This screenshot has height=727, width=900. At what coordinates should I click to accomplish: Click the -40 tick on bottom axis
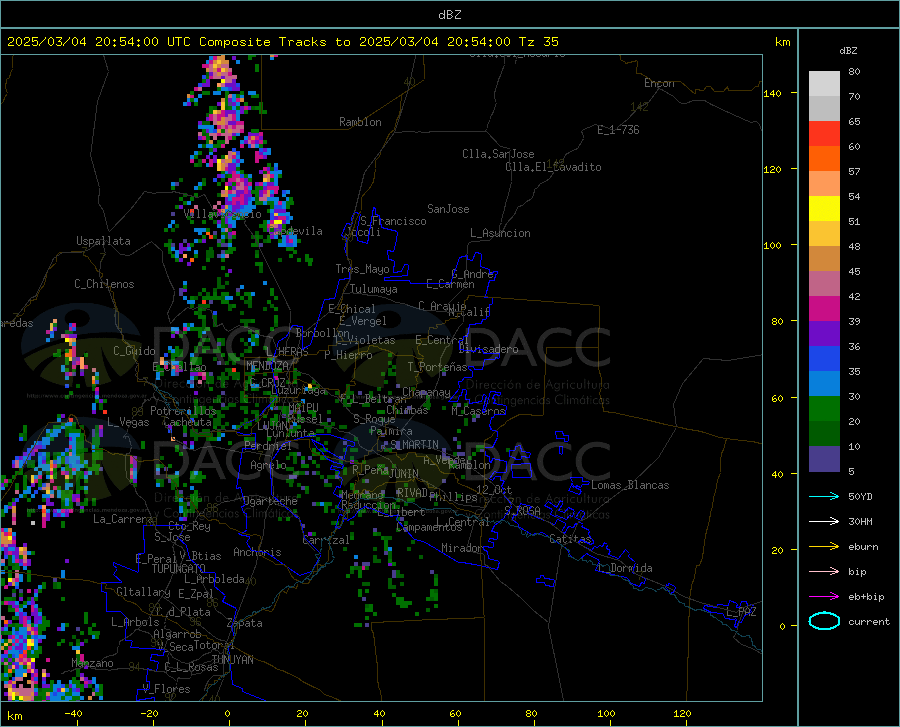tap(73, 714)
